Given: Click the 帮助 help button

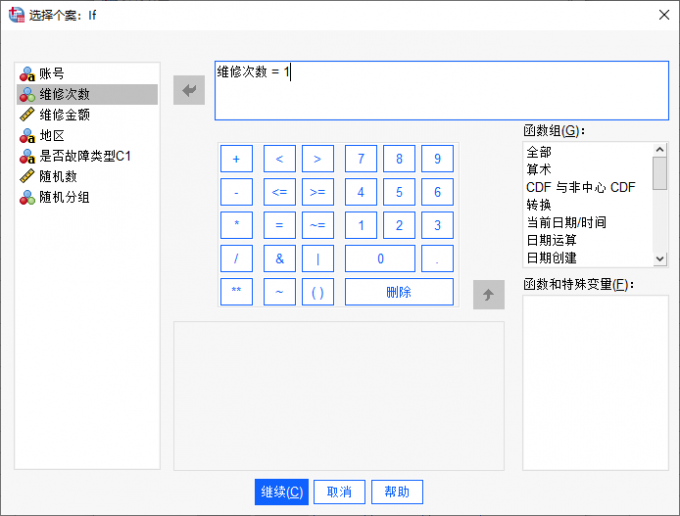Looking at the screenshot, I should 397,492.
